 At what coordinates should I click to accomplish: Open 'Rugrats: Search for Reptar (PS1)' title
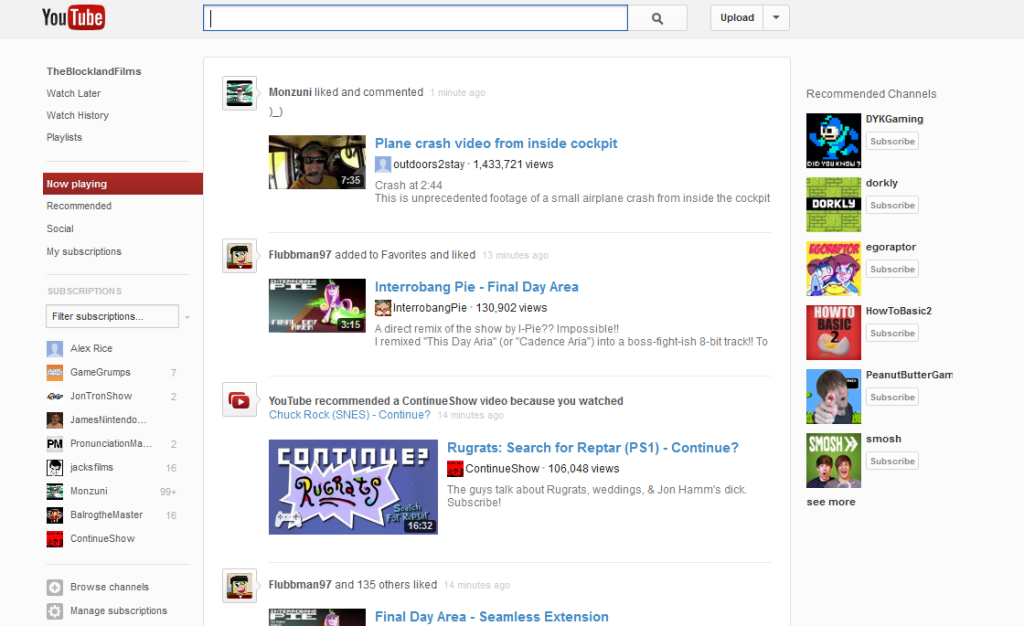pyautogui.click(x=592, y=448)
